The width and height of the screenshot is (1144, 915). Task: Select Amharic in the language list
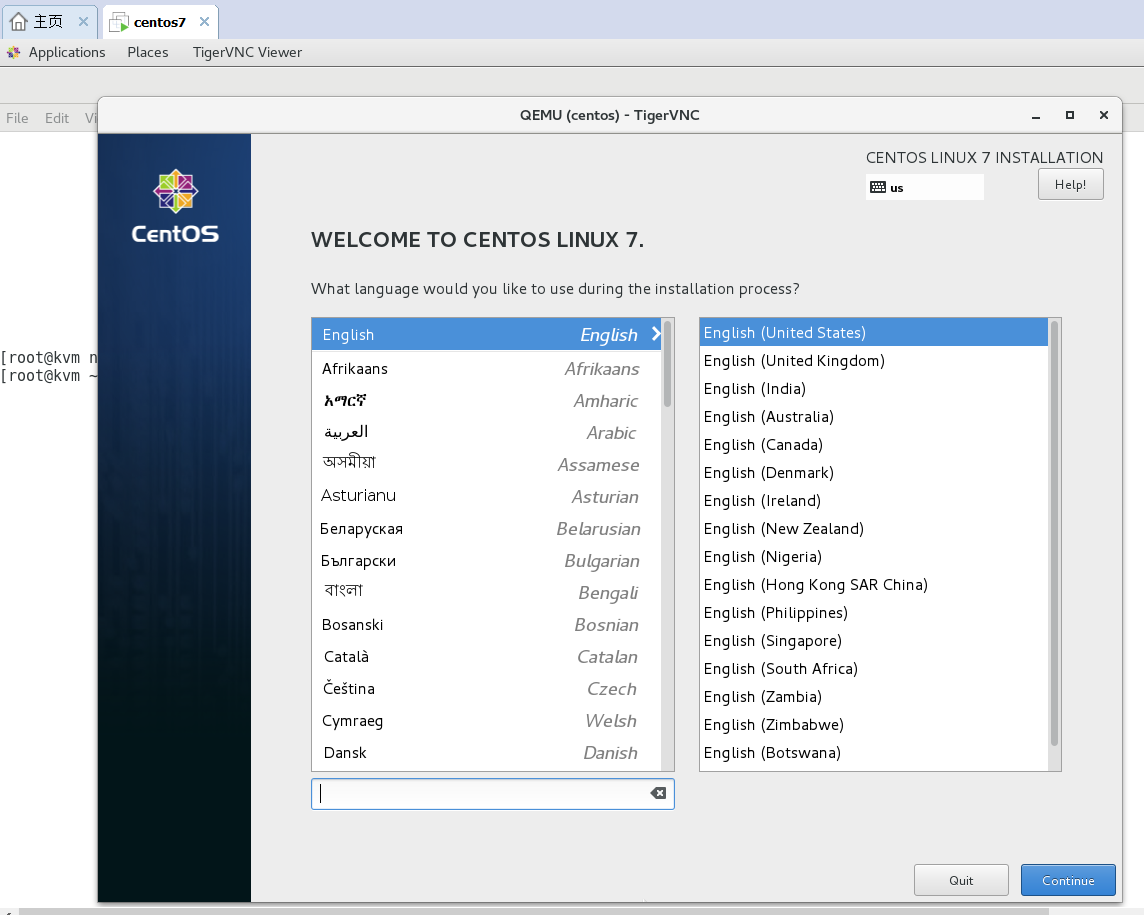[x=487, y=401]
